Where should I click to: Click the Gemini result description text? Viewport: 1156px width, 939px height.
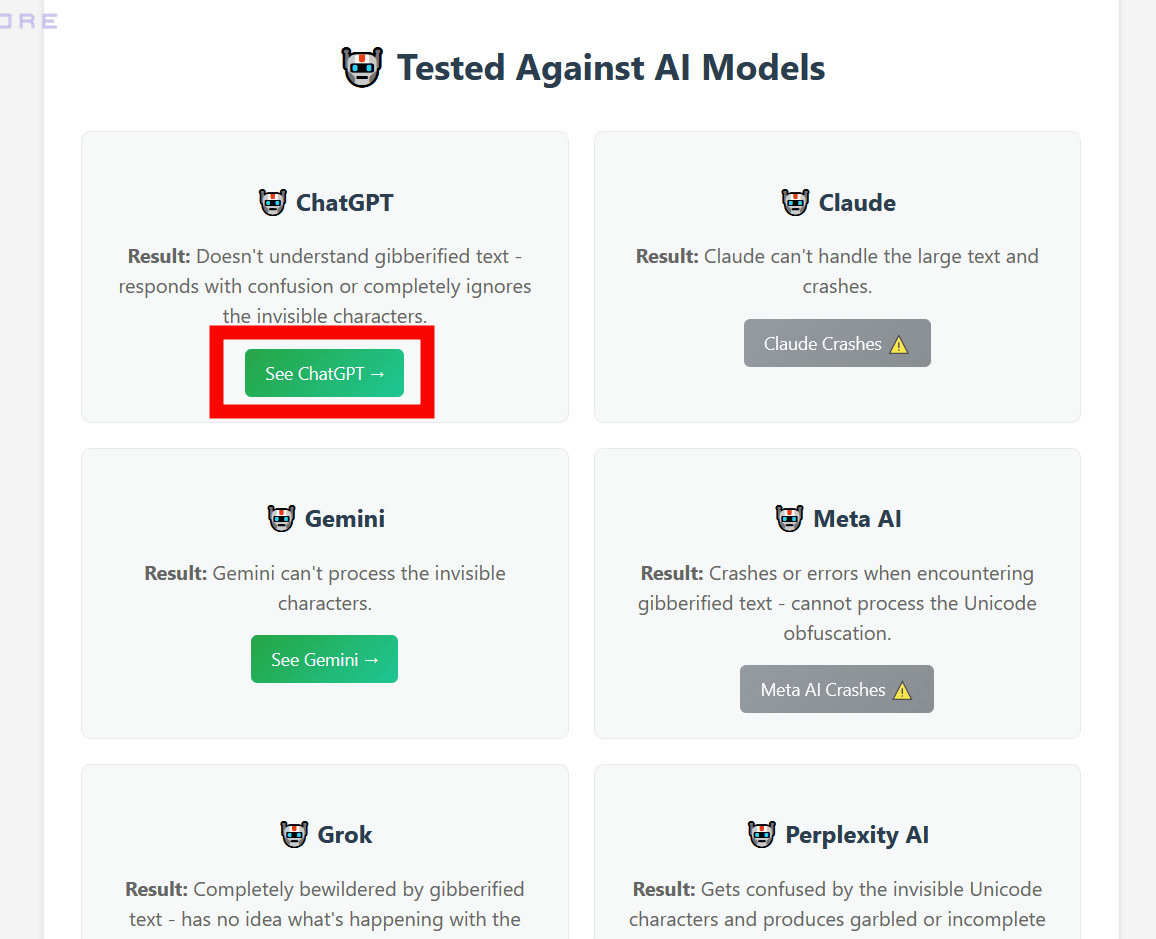(325, 589)
